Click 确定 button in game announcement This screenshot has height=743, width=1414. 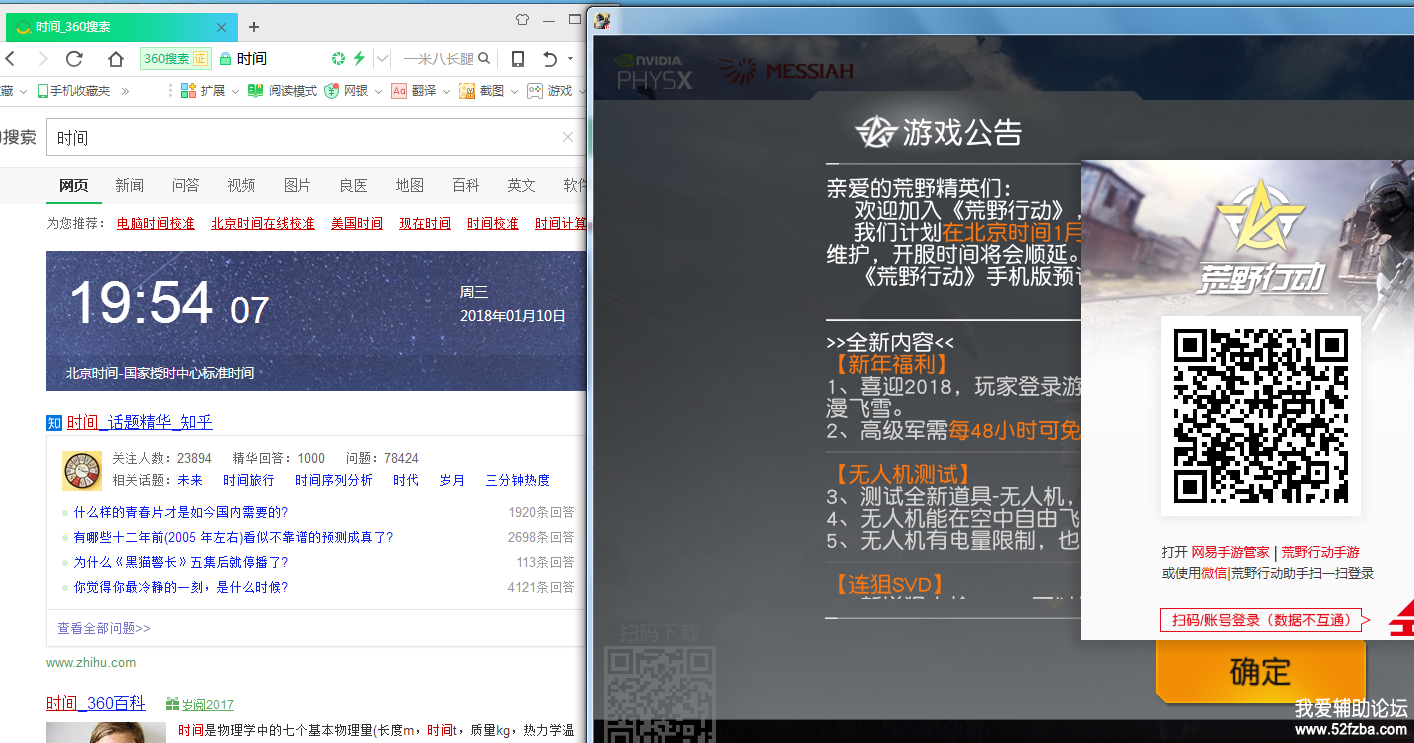[1260, 671]
